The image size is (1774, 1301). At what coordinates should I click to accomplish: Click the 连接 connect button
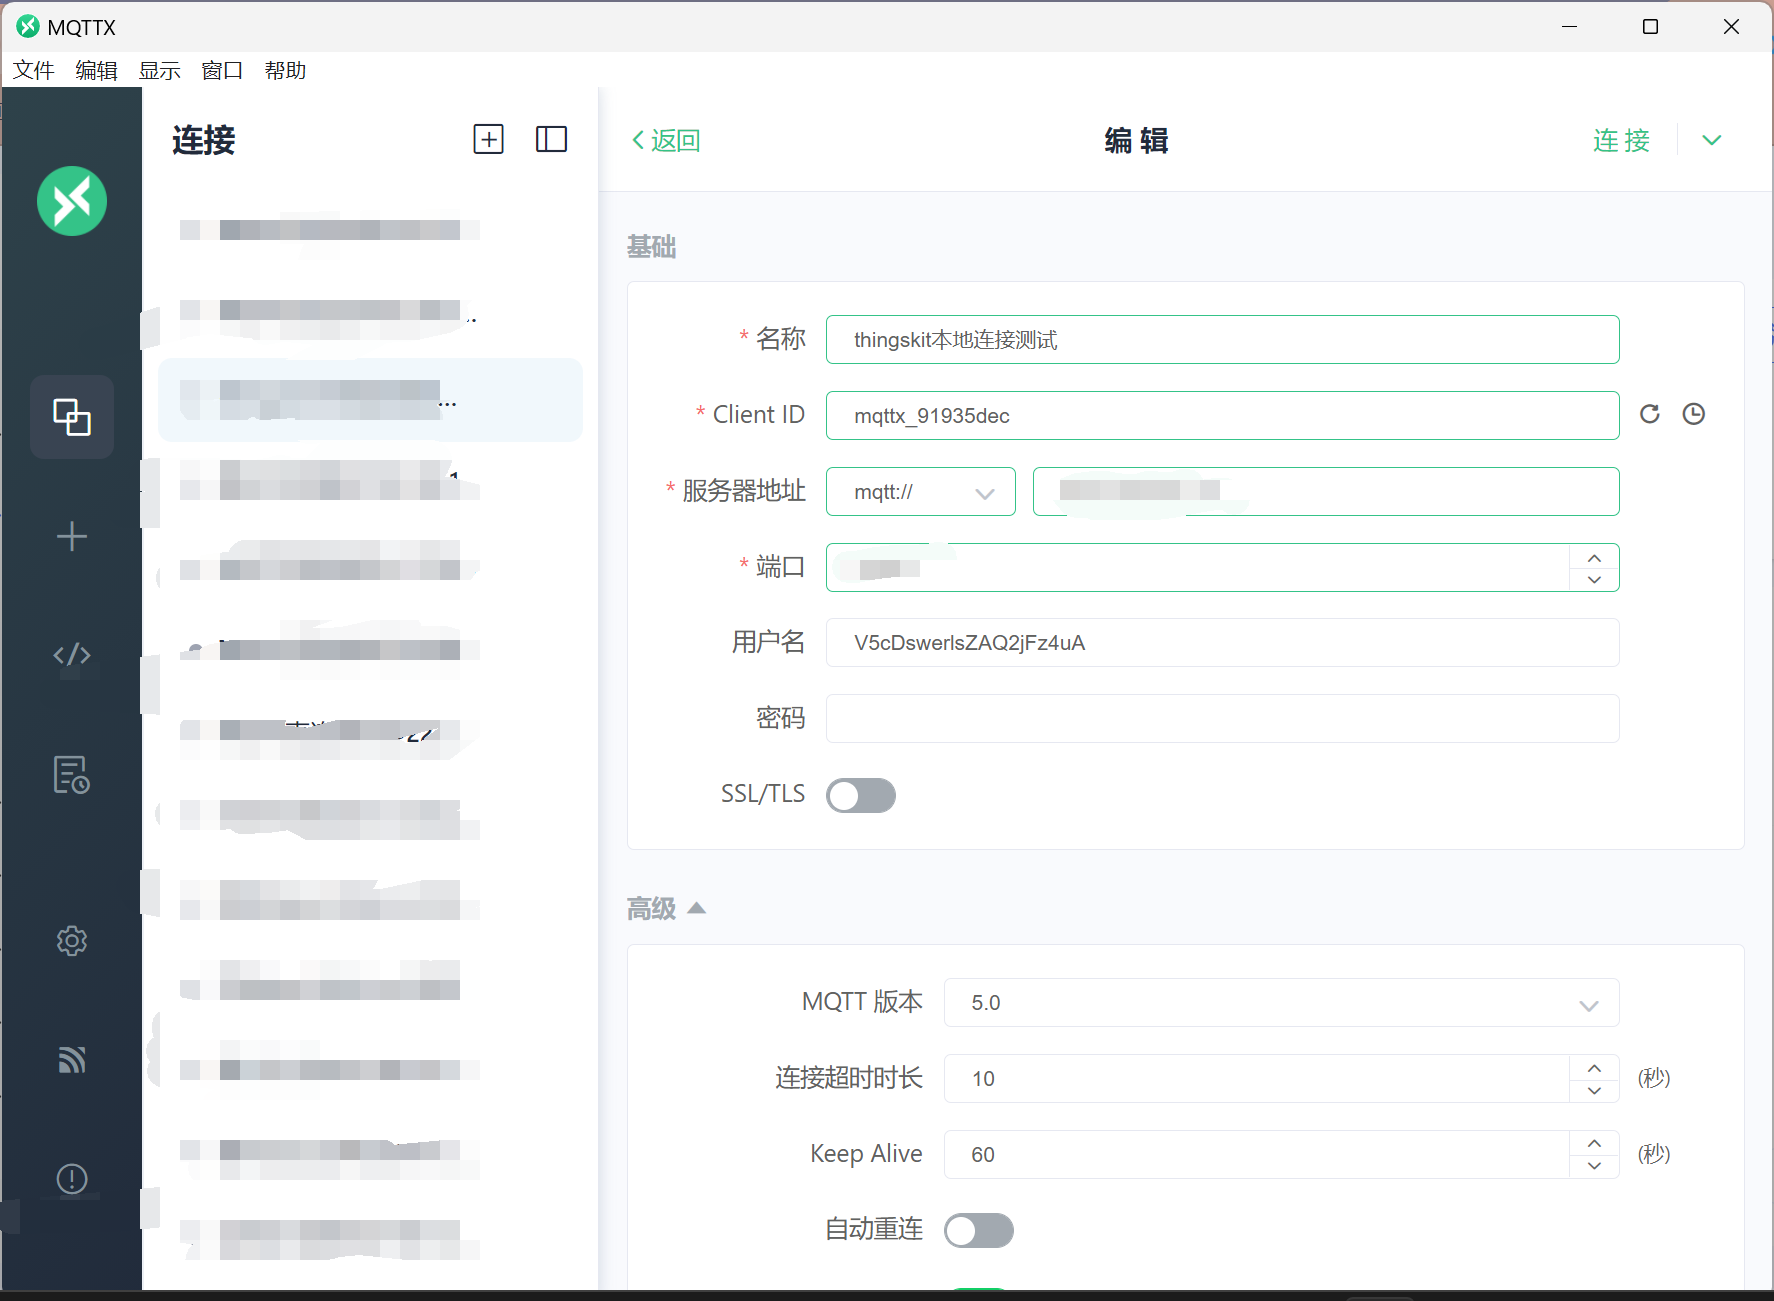pyautogui.click(x=1622, y=140)
